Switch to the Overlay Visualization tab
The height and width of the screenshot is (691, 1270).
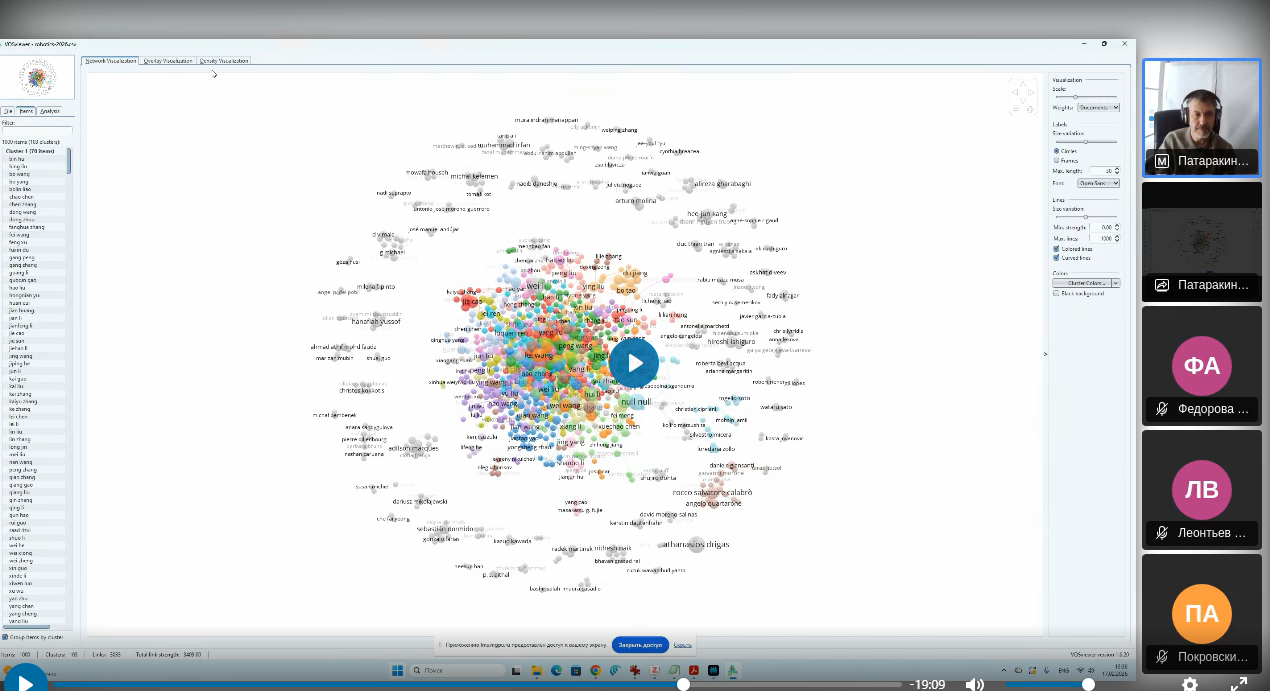167,61
